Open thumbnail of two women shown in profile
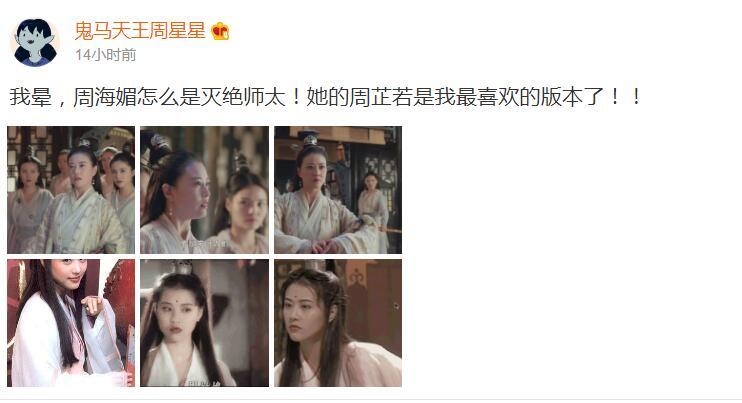Screen dimensions: 742x403 pyautogui.click(x=204, y=190)
